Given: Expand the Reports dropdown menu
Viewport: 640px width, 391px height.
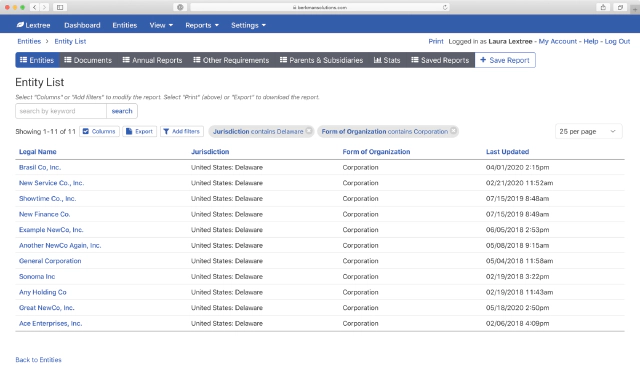Looking at the screenshot, I should pyautogui.click(x=202, y=25).
